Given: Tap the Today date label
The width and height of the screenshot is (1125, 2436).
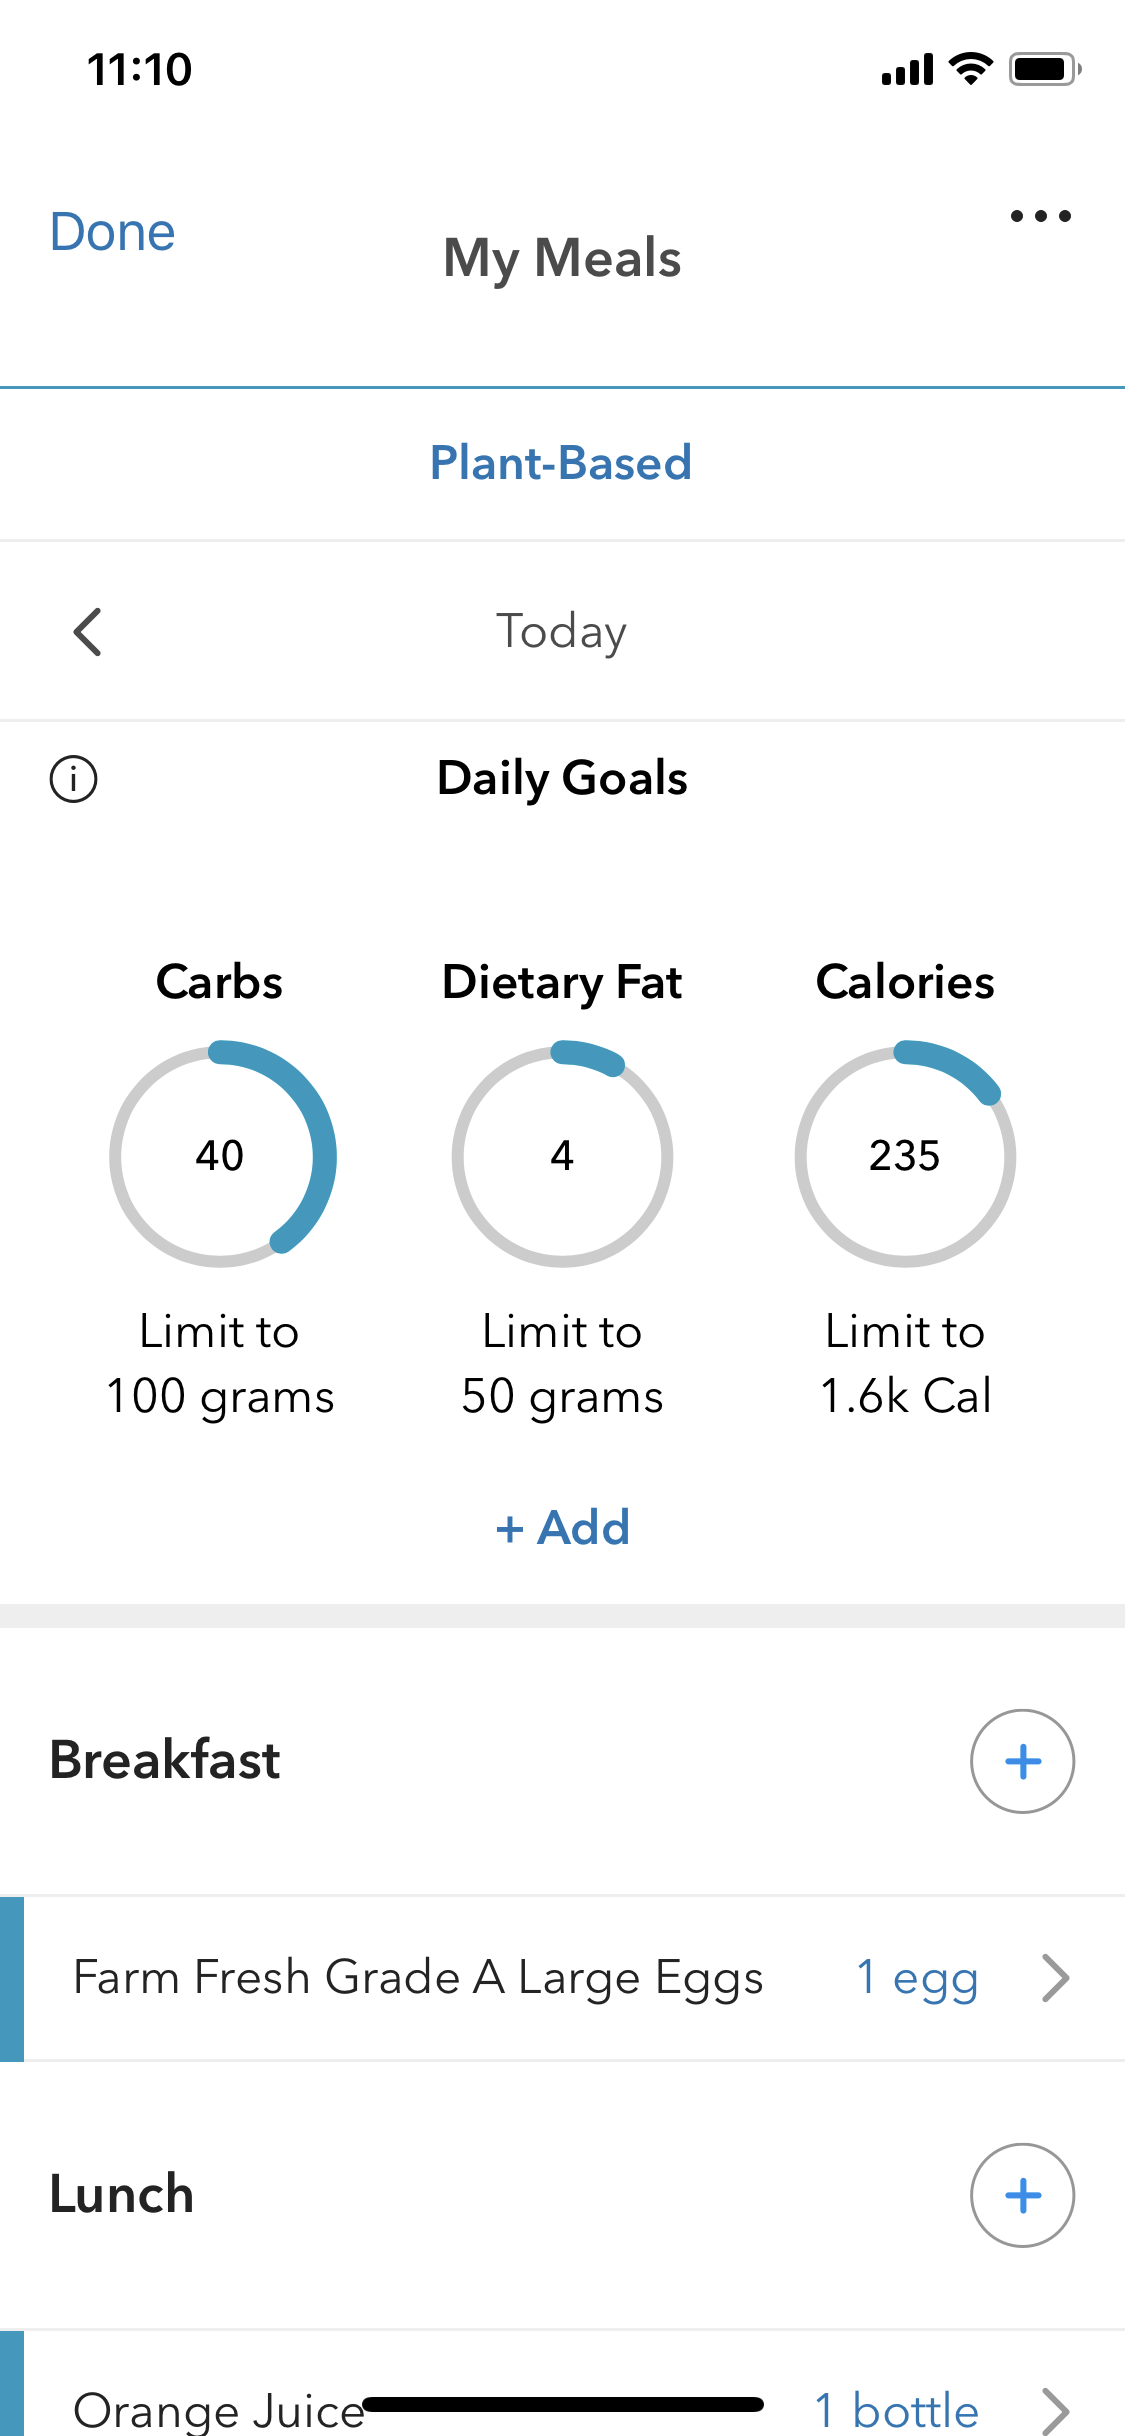Looking at the screenshot, I should pos(561,632).
